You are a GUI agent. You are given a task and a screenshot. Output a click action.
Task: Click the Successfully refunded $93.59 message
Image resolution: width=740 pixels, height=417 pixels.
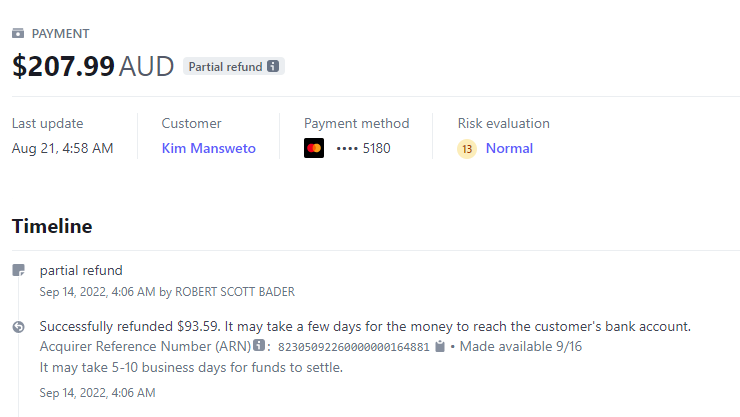[x=365, y=327]
